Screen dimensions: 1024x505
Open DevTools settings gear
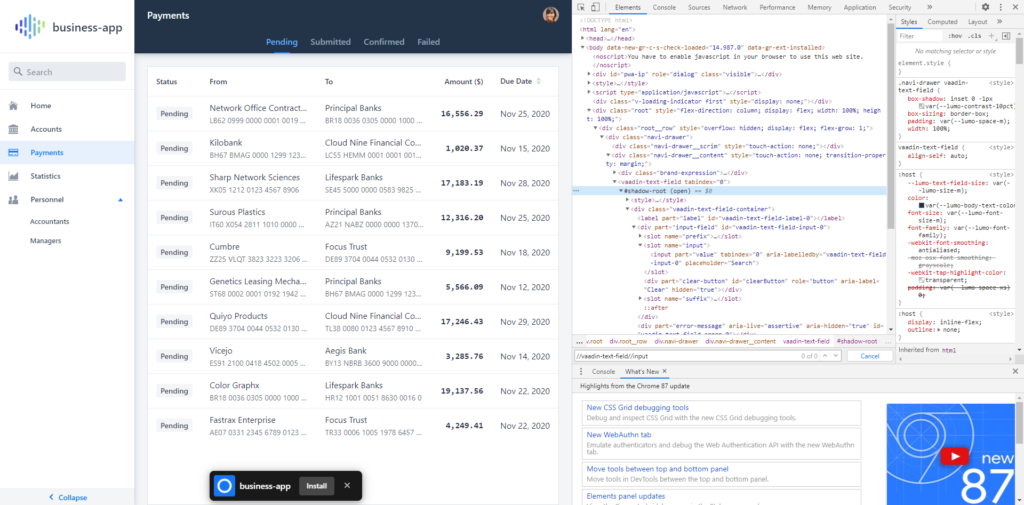987,7
